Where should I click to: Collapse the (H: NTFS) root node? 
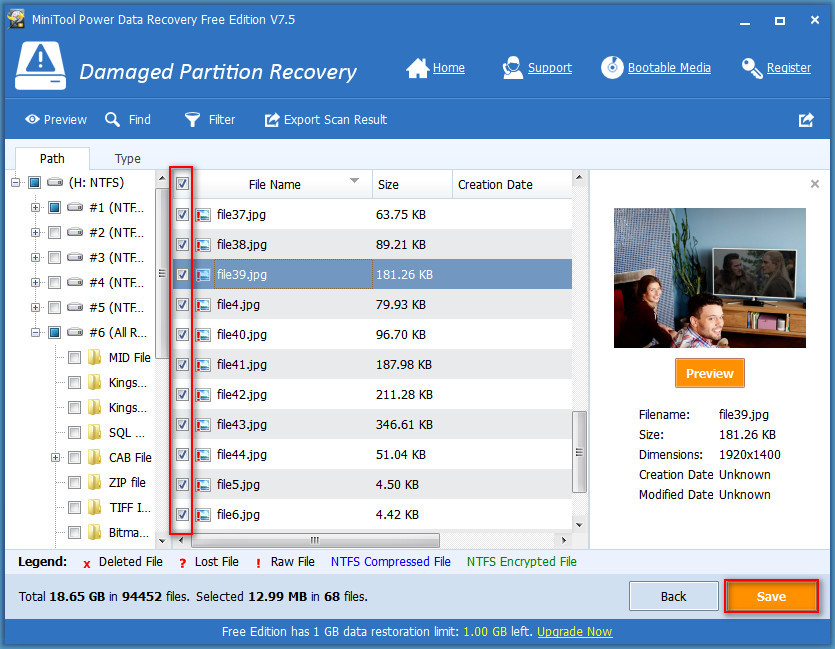(x=15, y=183)
